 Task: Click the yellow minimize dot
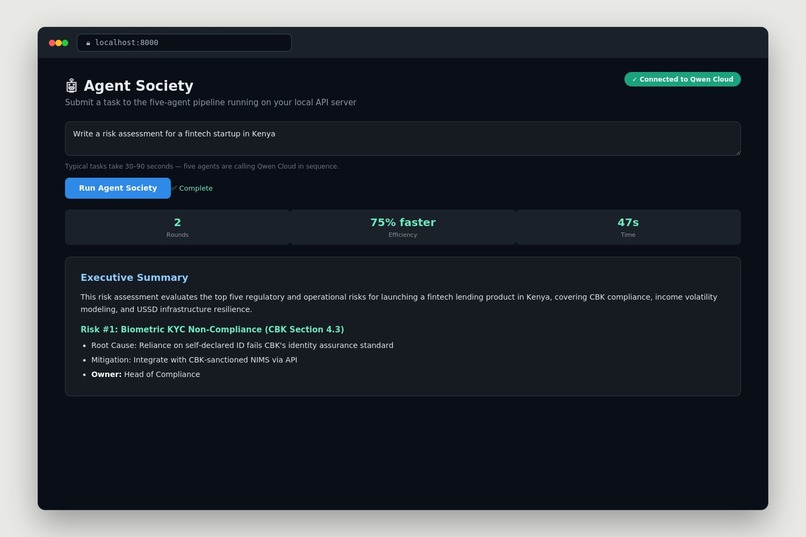59,43
